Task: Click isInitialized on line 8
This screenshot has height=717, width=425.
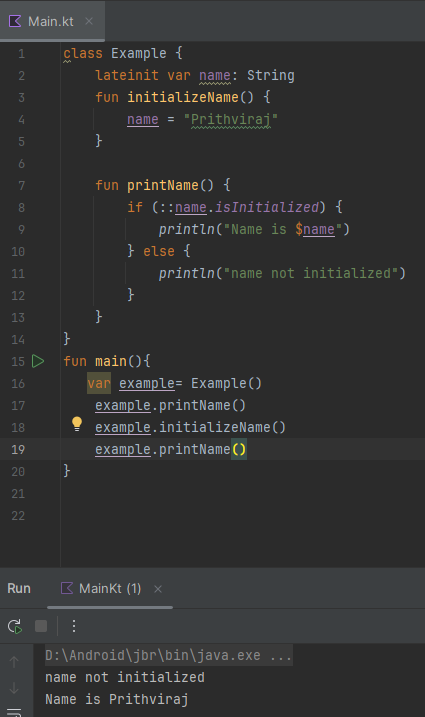Action: point(267,207)
